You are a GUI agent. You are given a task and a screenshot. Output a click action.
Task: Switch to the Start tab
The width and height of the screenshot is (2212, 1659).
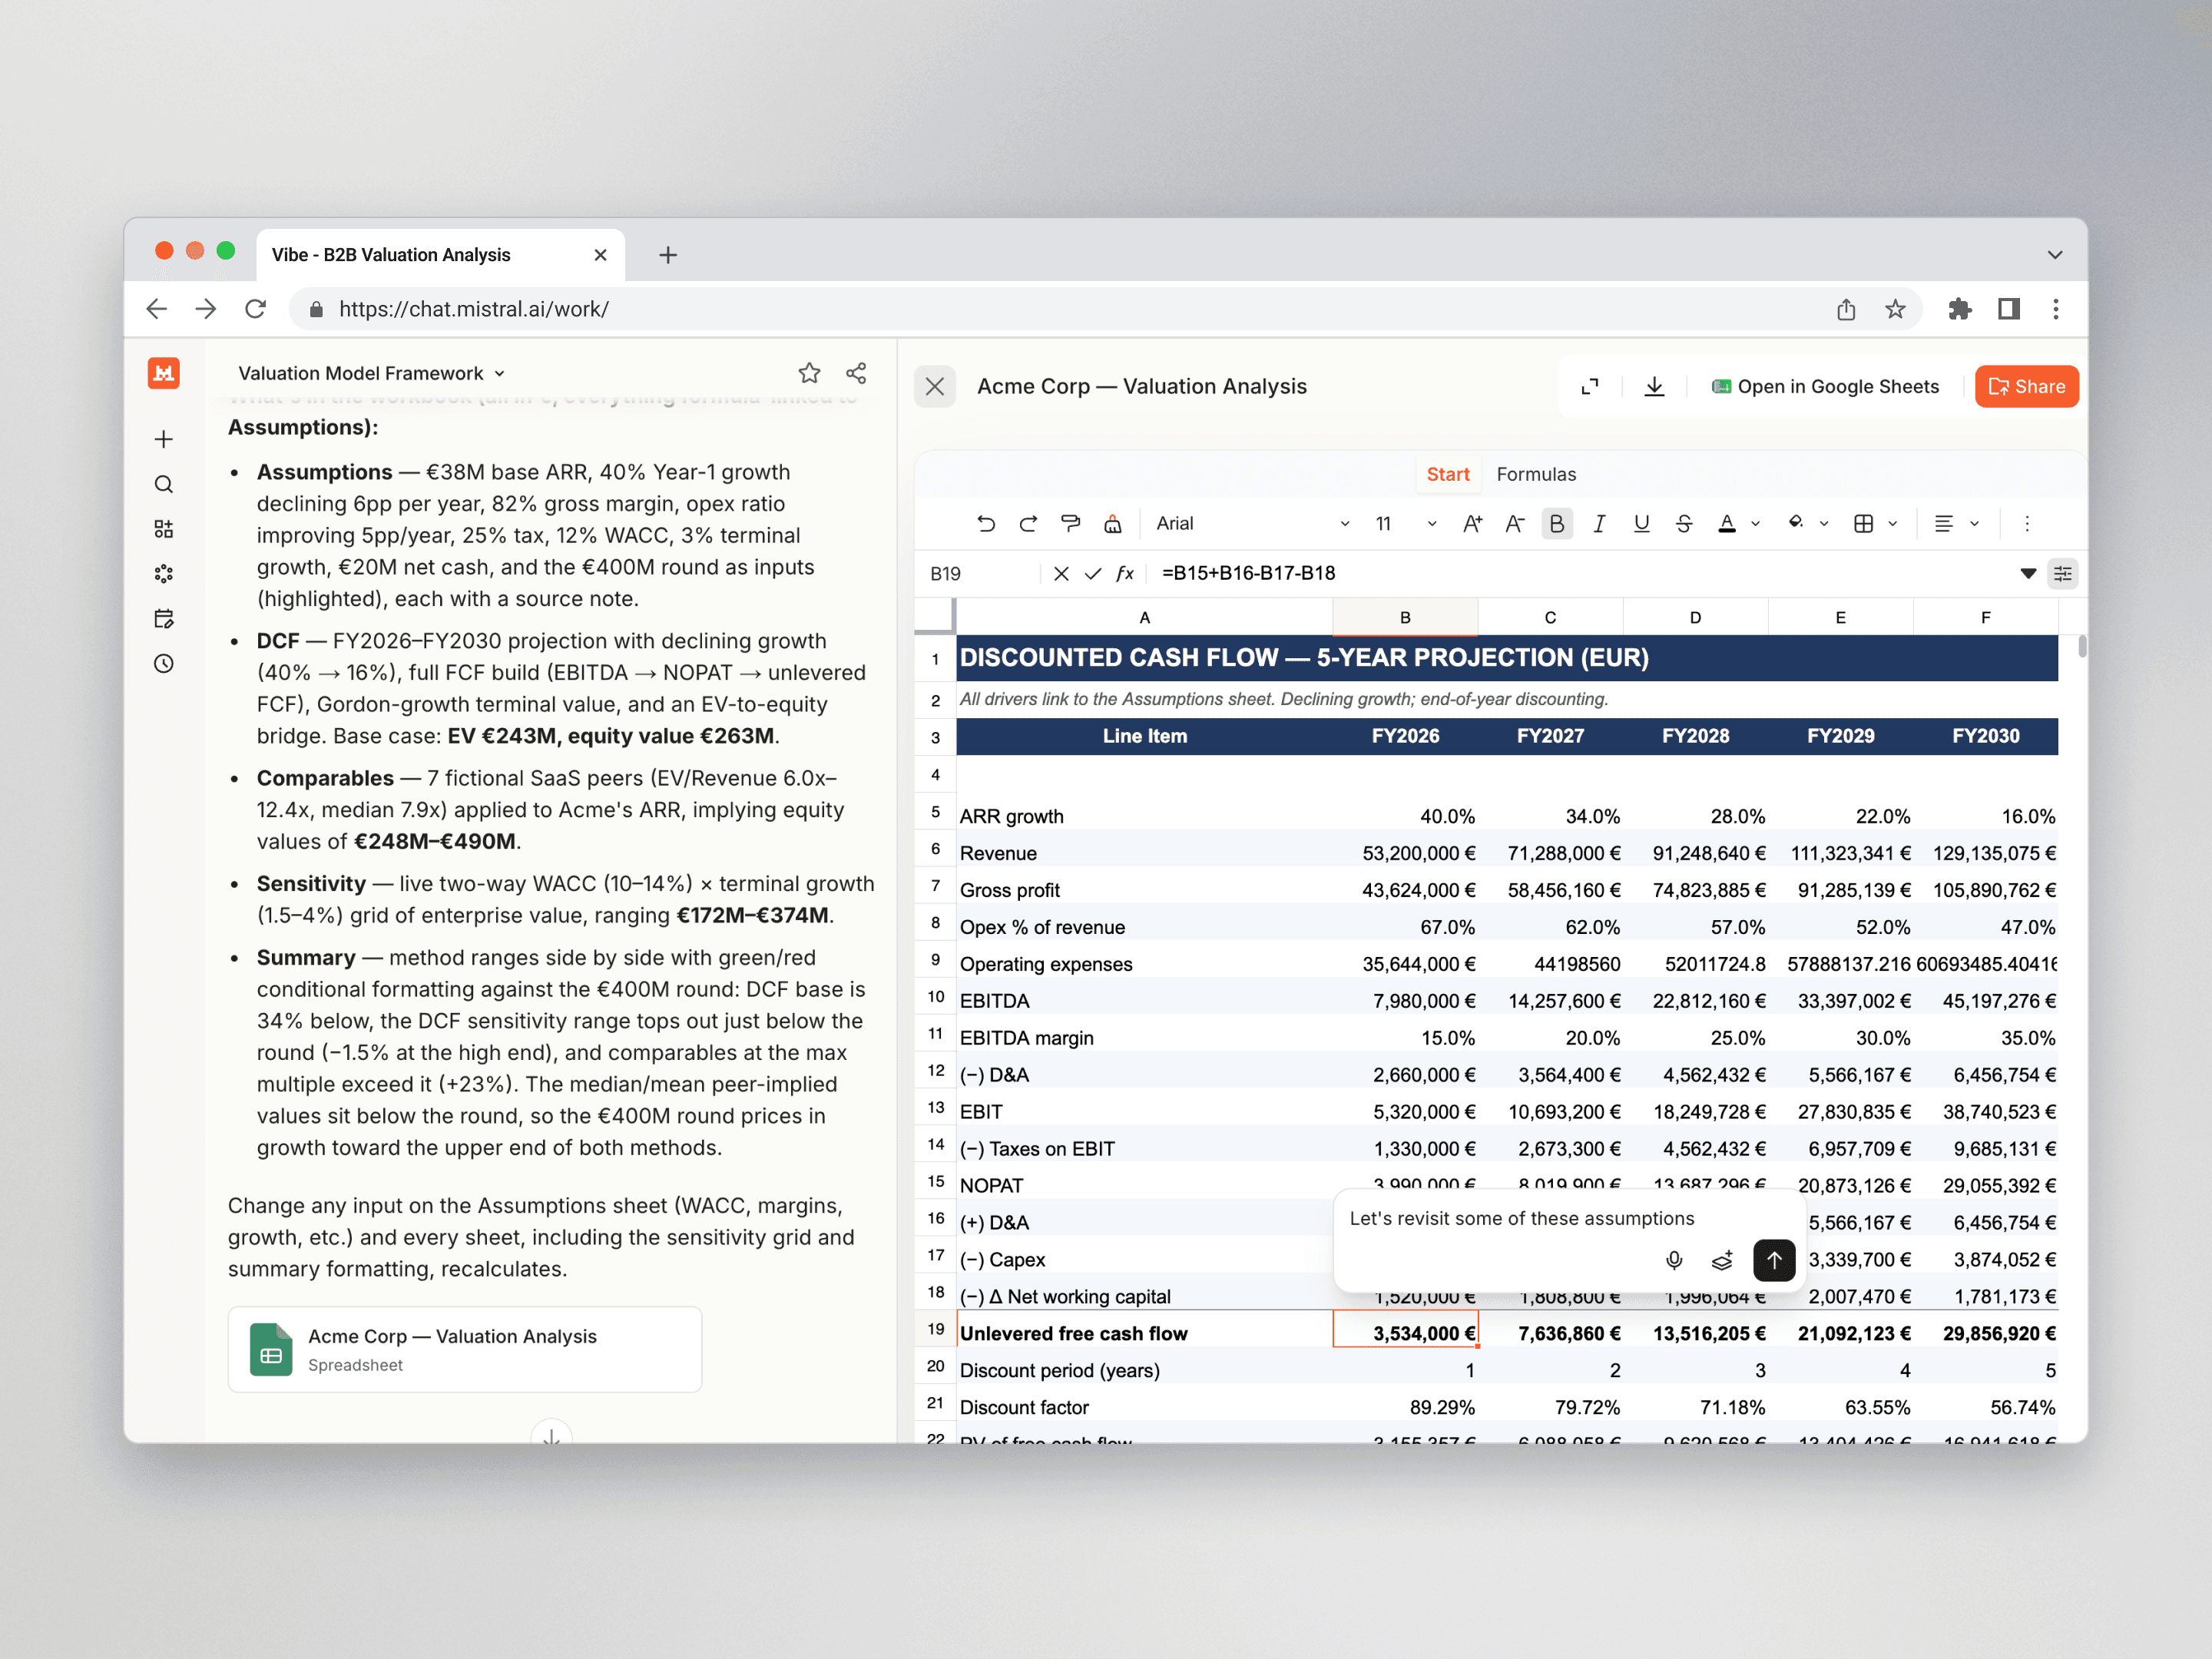(1447, 474)
